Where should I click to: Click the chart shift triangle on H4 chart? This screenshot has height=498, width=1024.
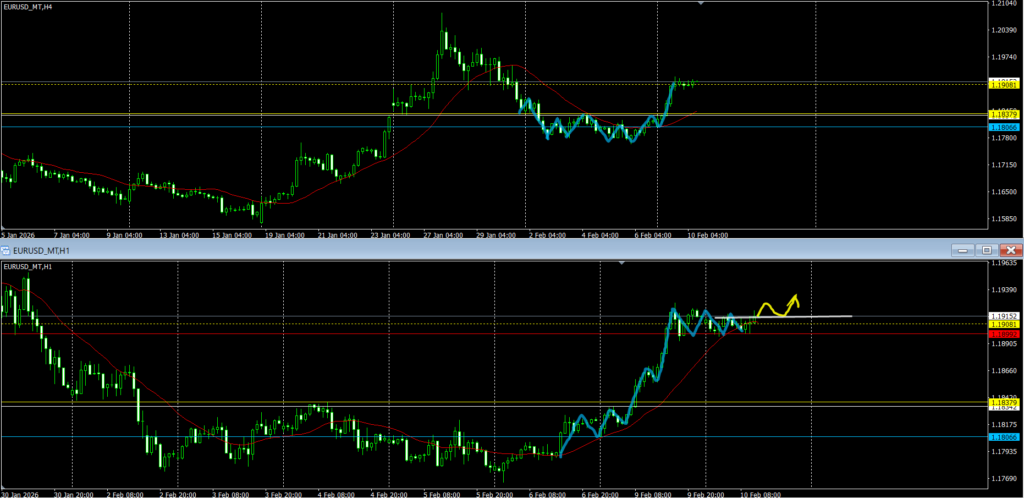700,4
